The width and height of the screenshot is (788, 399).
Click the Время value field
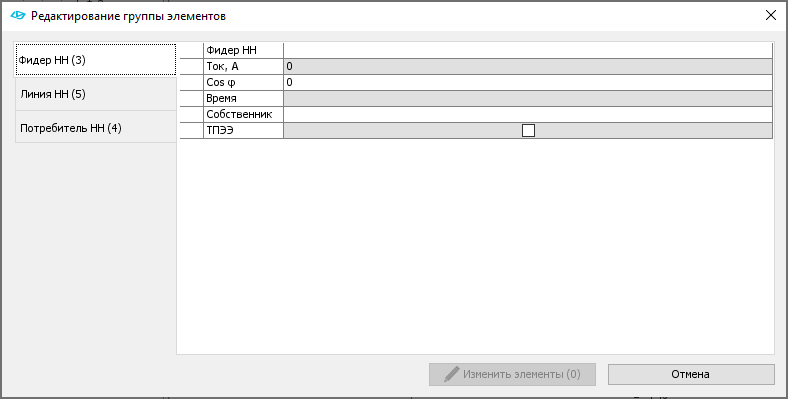point(528,98)
